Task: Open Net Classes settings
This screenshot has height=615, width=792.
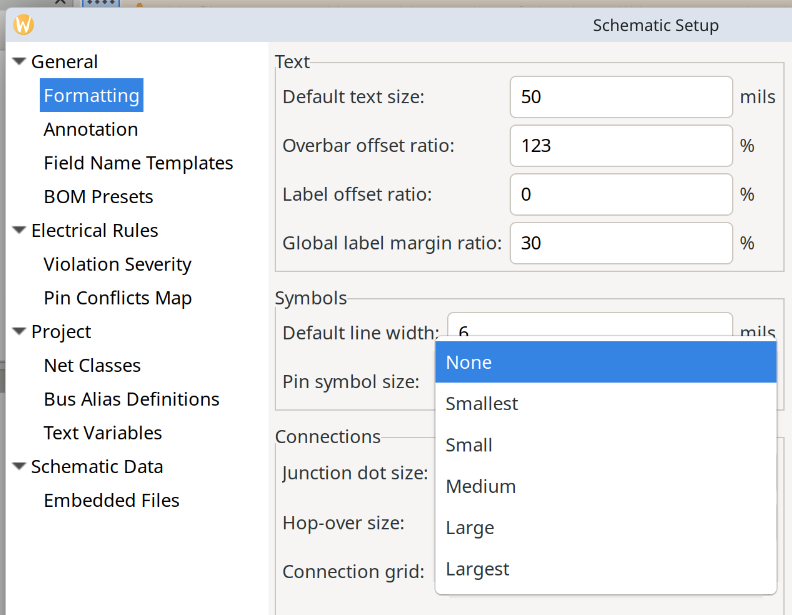Action: click(x=92, y=366)
